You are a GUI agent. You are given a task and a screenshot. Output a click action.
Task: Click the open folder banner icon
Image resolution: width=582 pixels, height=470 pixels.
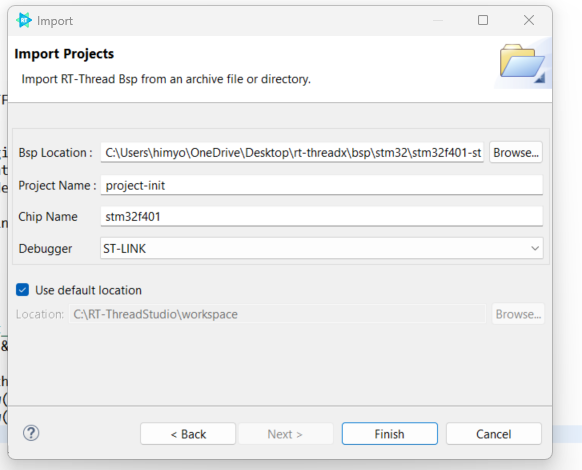pyautogui.click(x=522, y=63)
